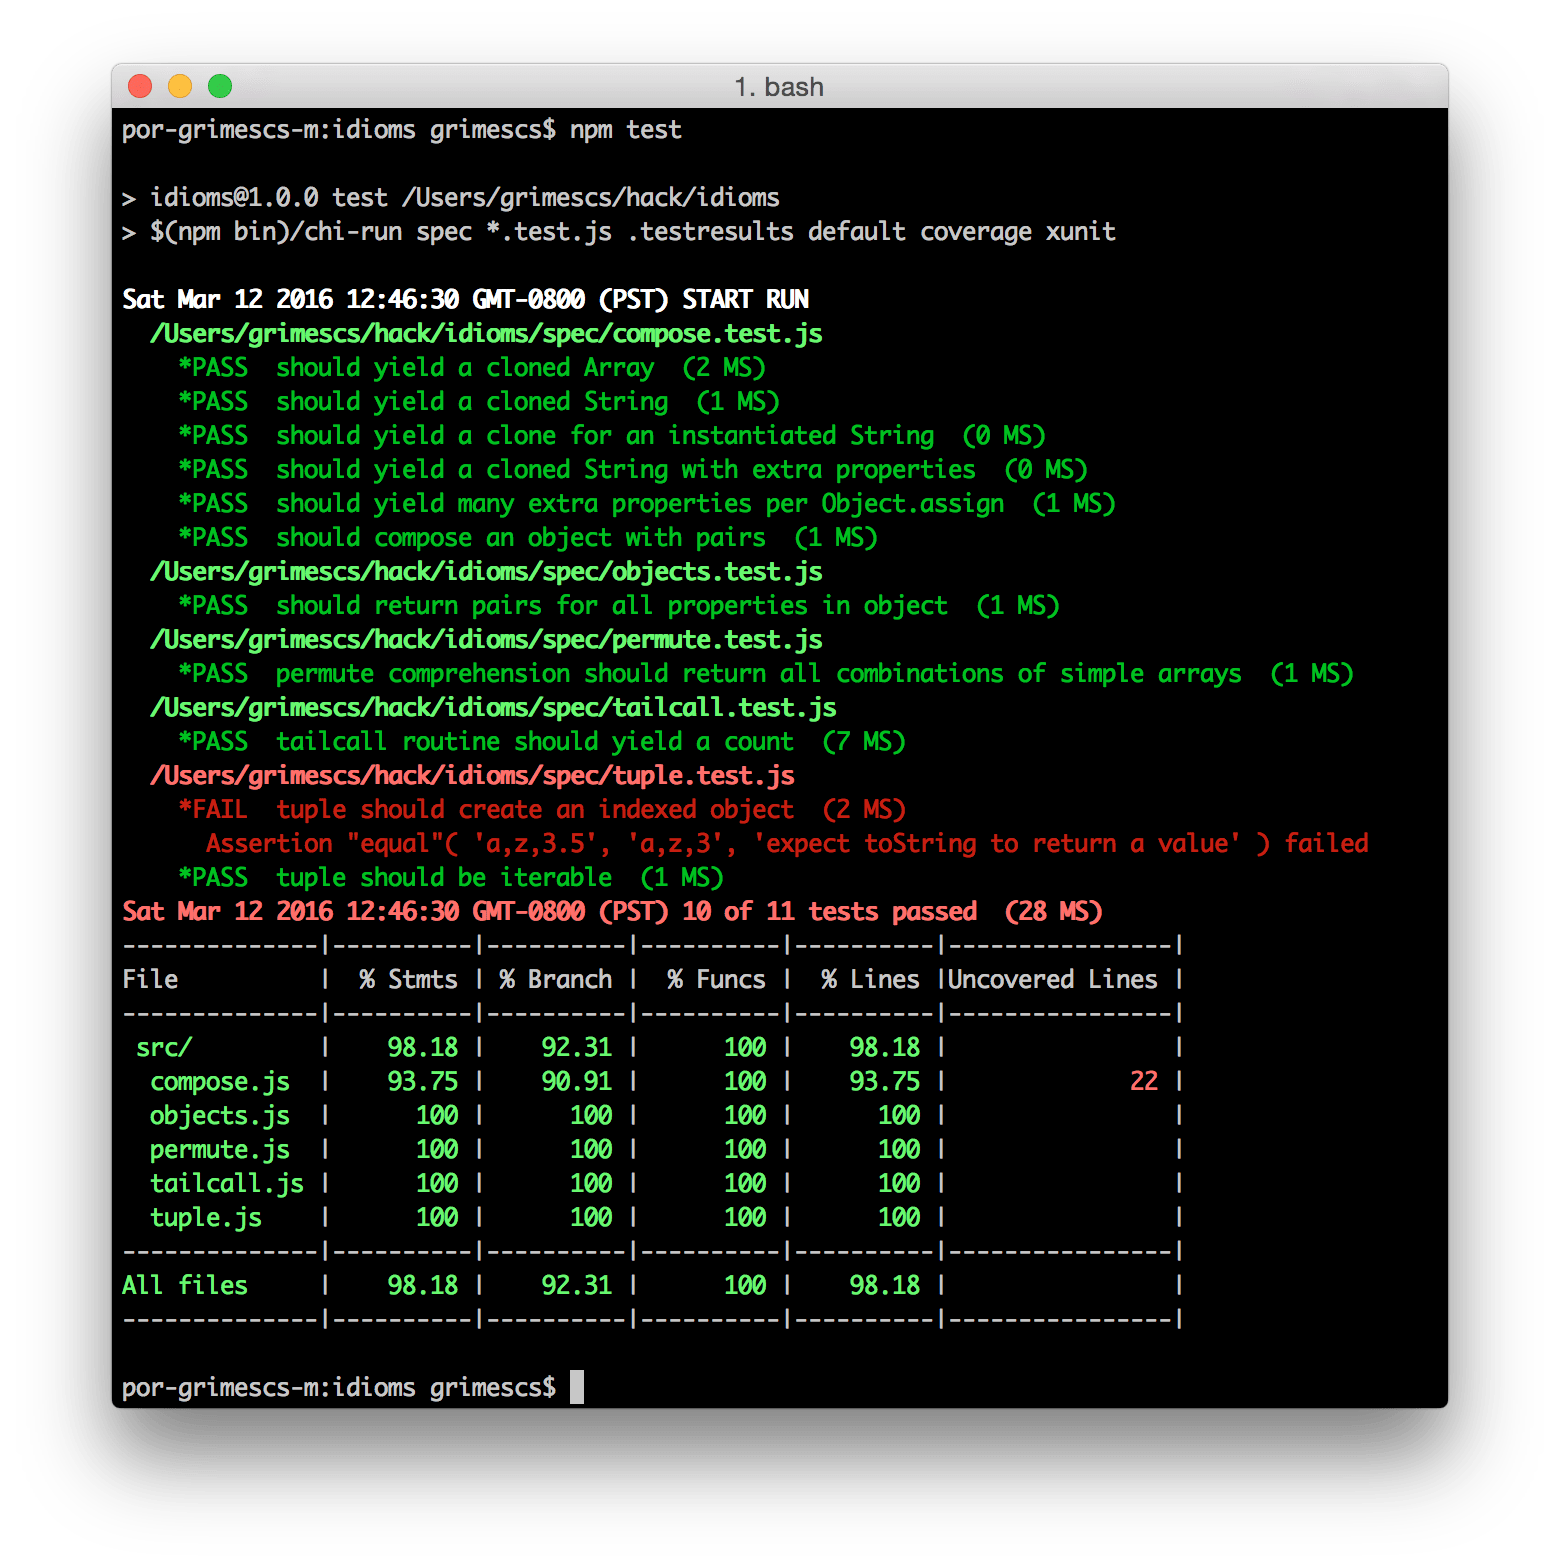Click the 'Uncovered Lines' column header
The width and height of the screenshot is (1560, 1568).
[x=1053, y=980]
